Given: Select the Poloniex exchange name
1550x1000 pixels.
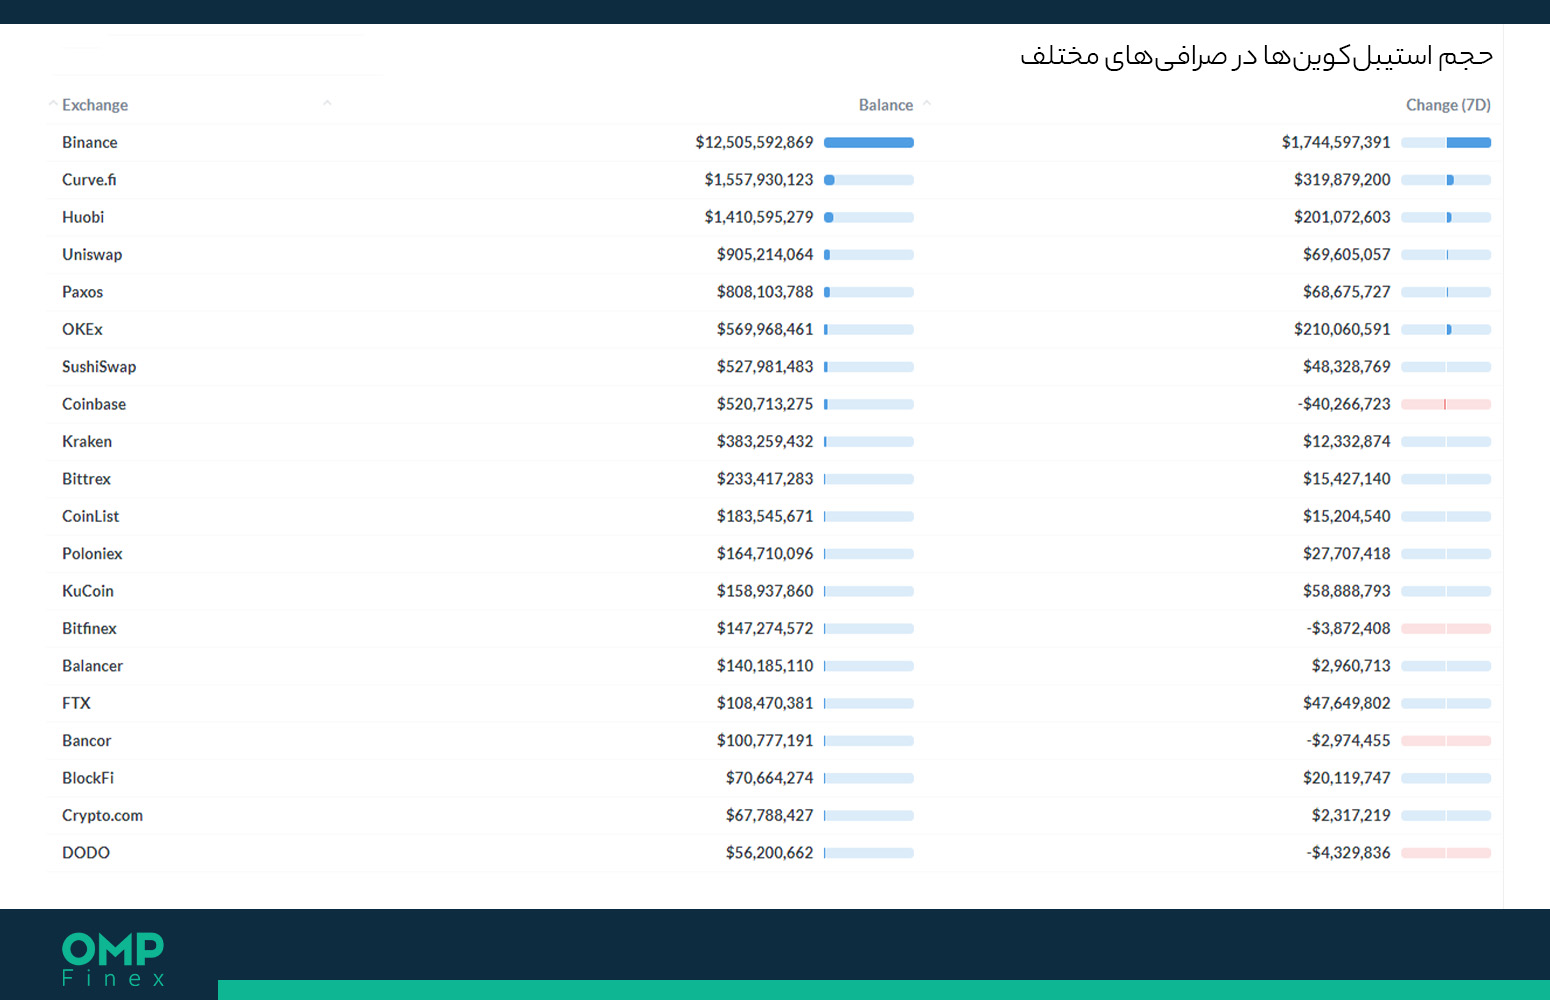Looking at the screenshot, I should pos(92,554).
